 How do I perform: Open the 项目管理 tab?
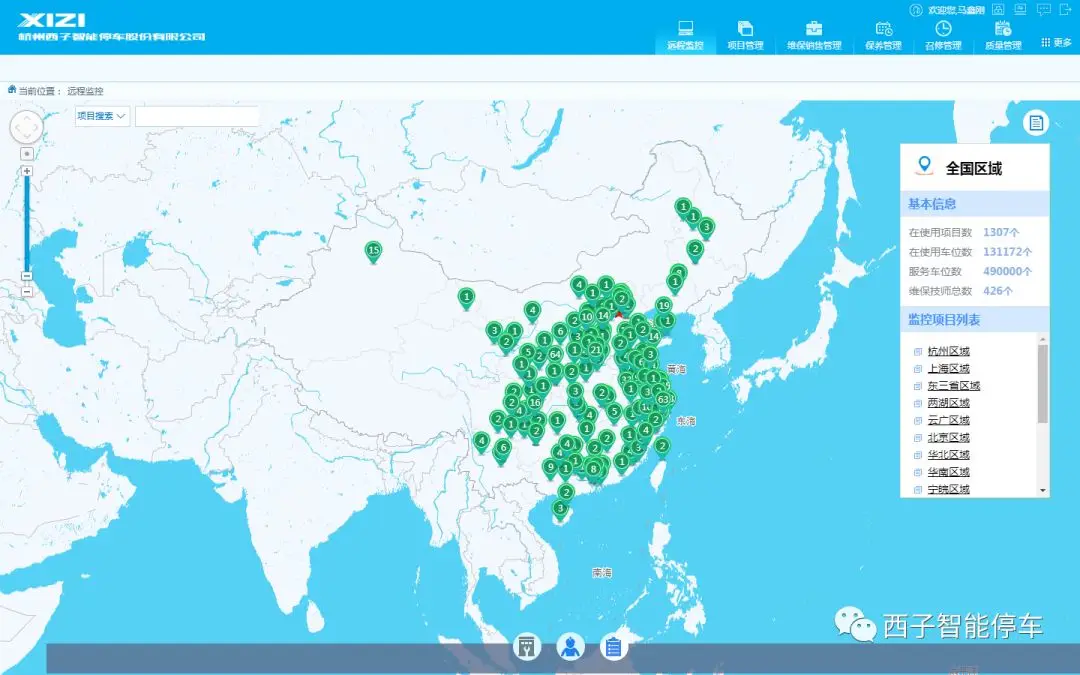pos(745,35)
